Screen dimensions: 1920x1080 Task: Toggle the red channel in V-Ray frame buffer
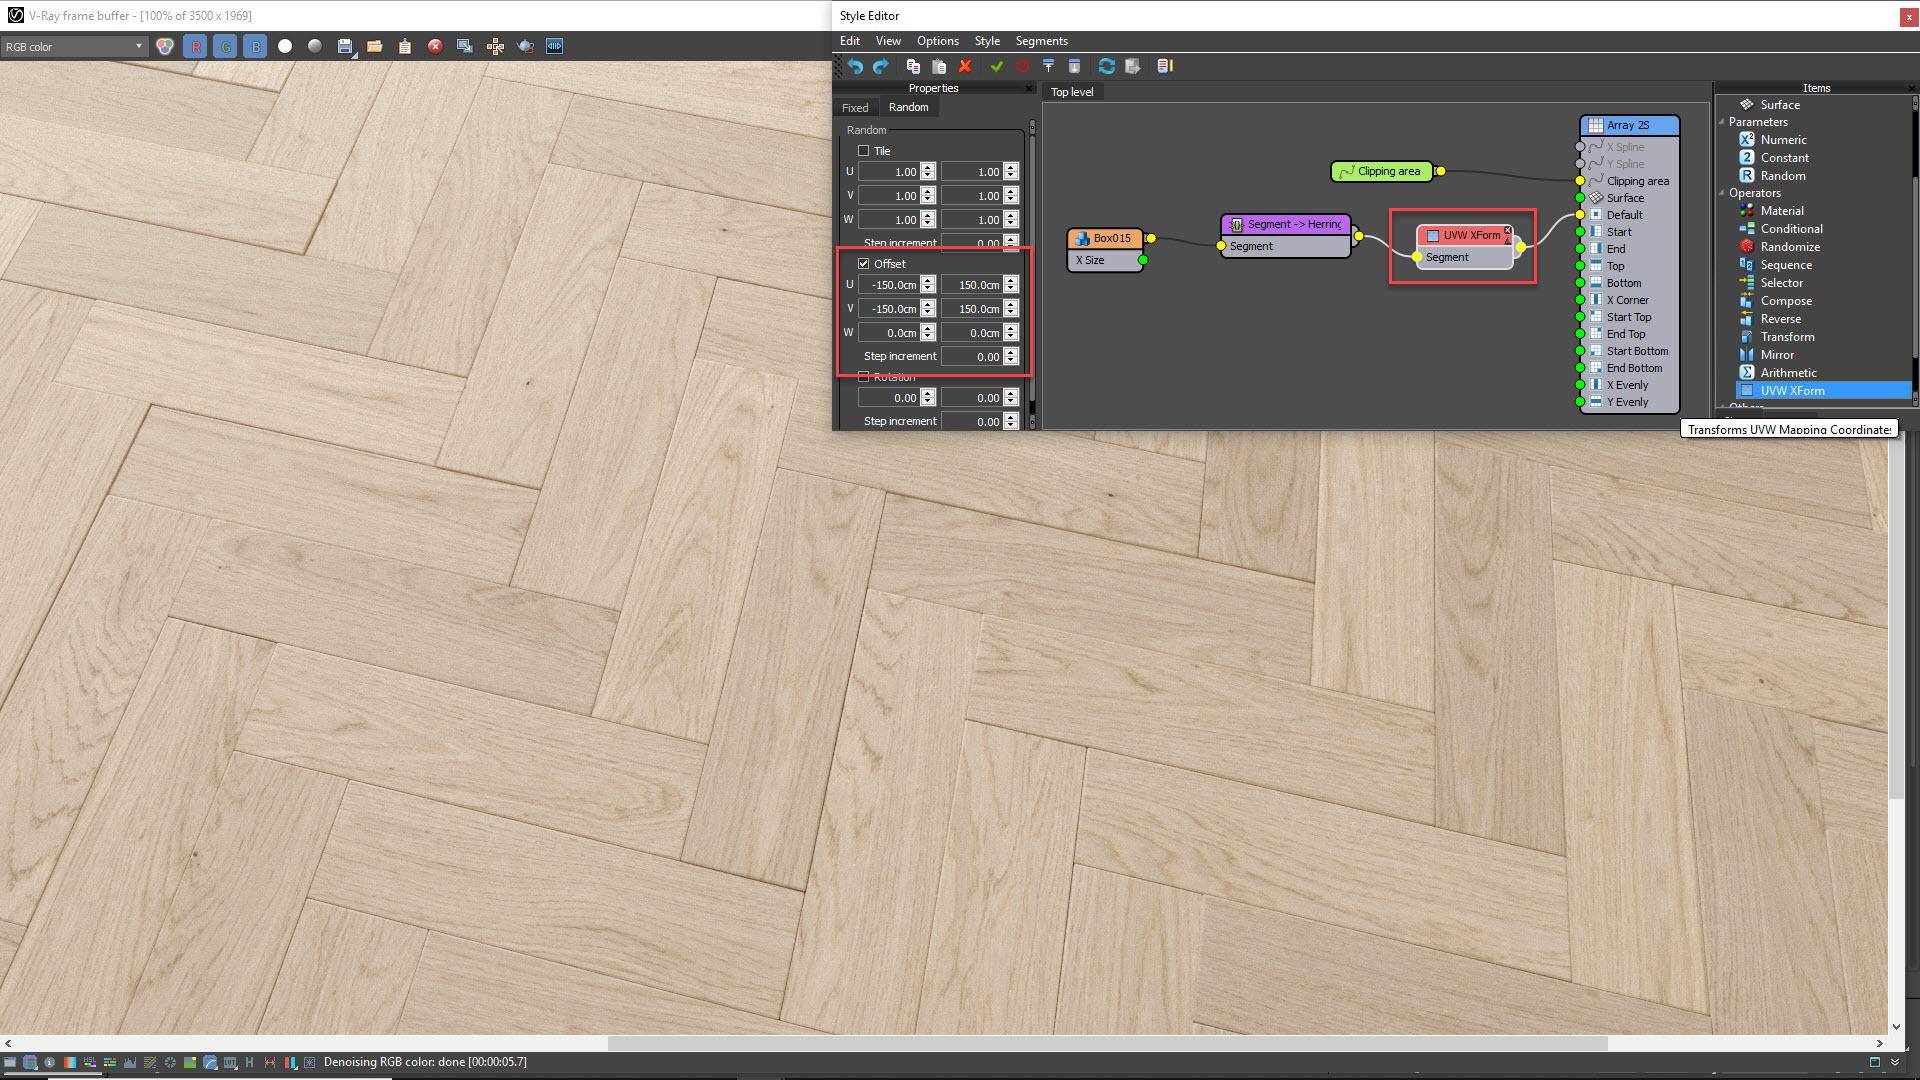tap(196, 46)
